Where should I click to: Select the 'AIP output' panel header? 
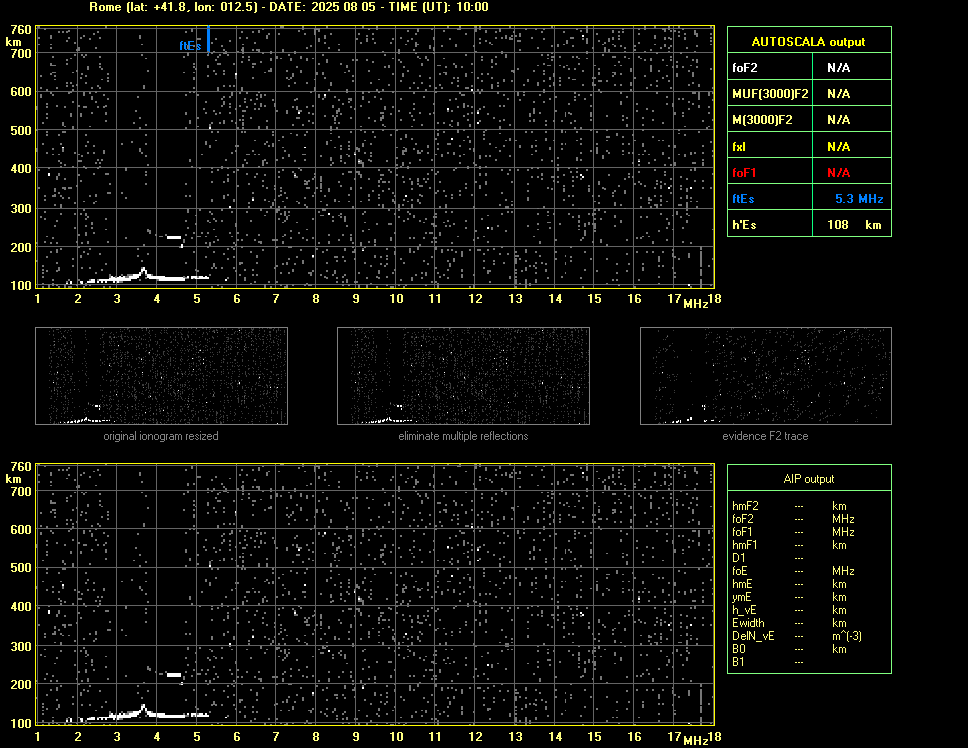coord(809,478)
